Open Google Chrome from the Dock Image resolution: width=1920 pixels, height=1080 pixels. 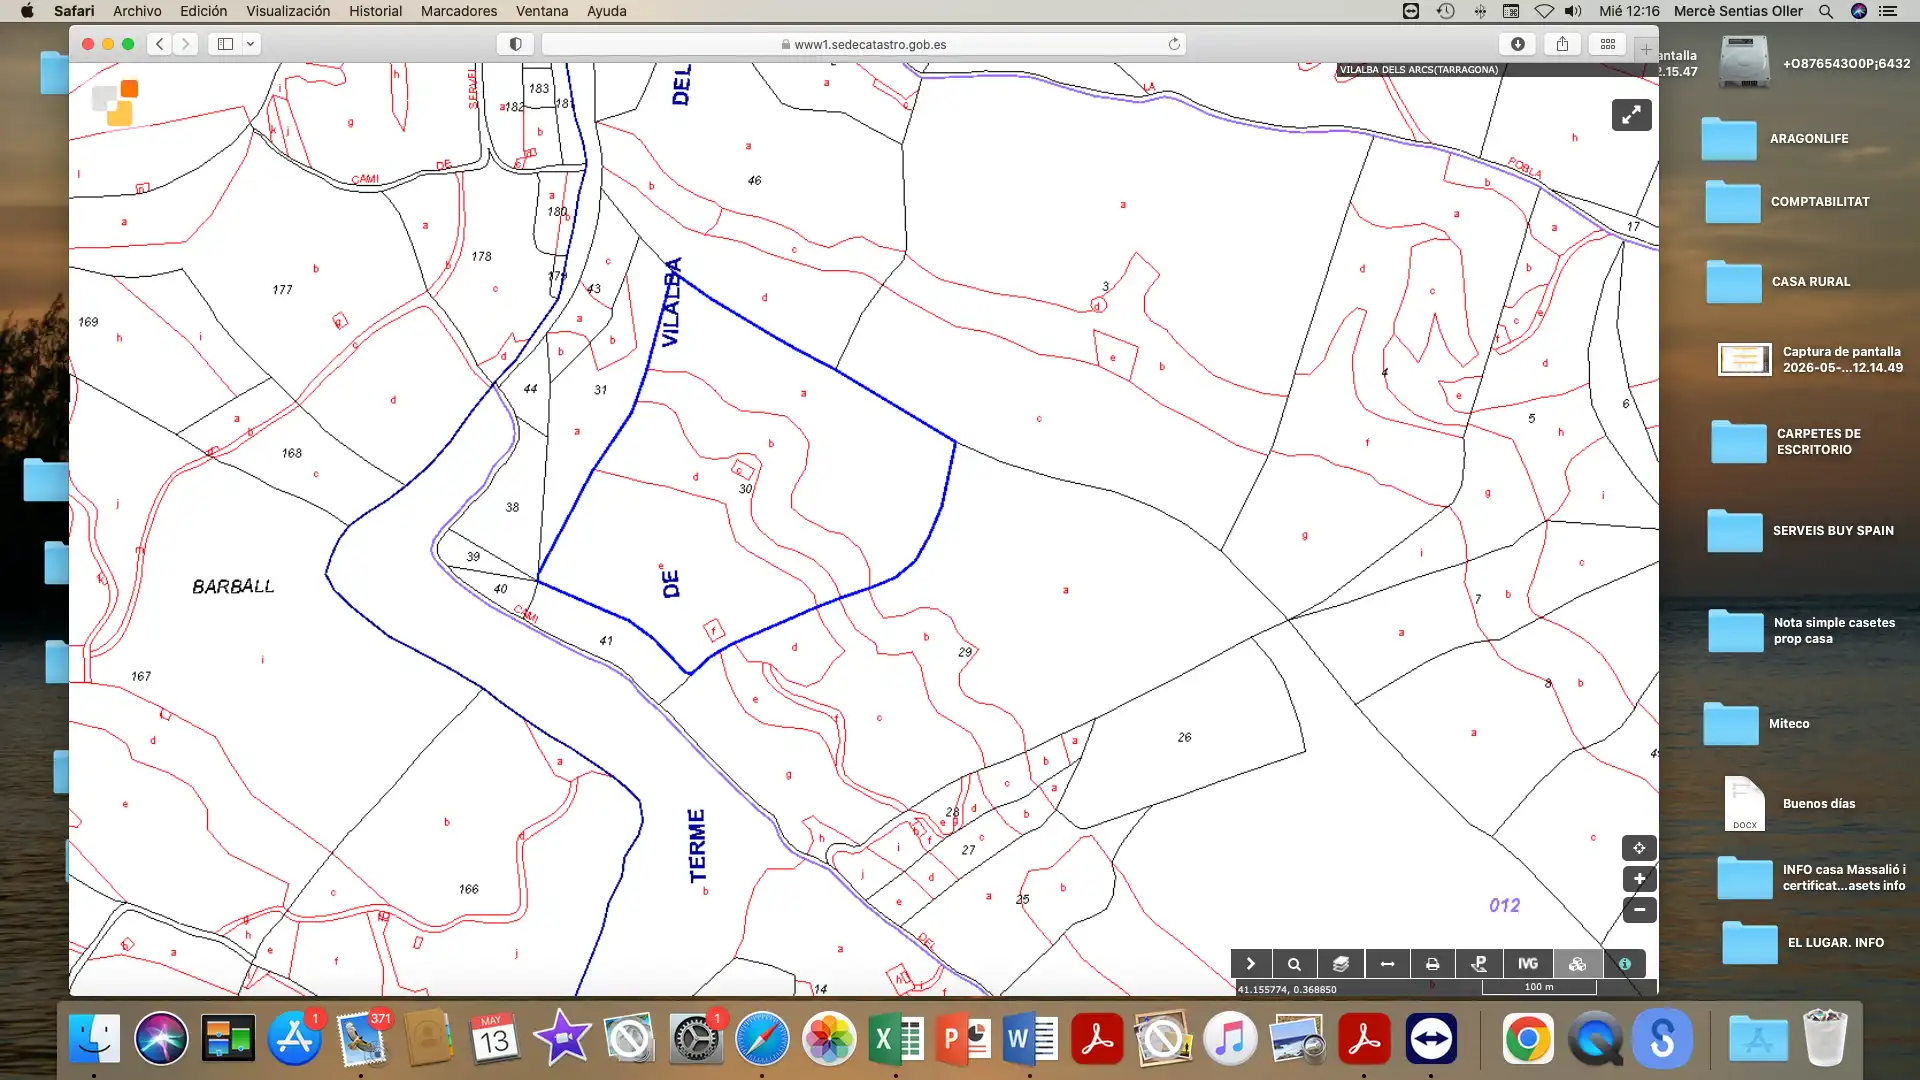[1528, 1039]
